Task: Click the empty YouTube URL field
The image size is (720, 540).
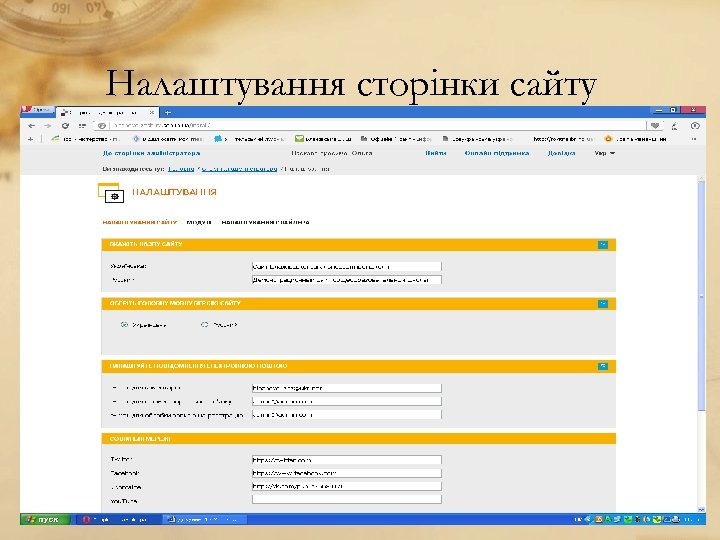Action: point(347,500)
